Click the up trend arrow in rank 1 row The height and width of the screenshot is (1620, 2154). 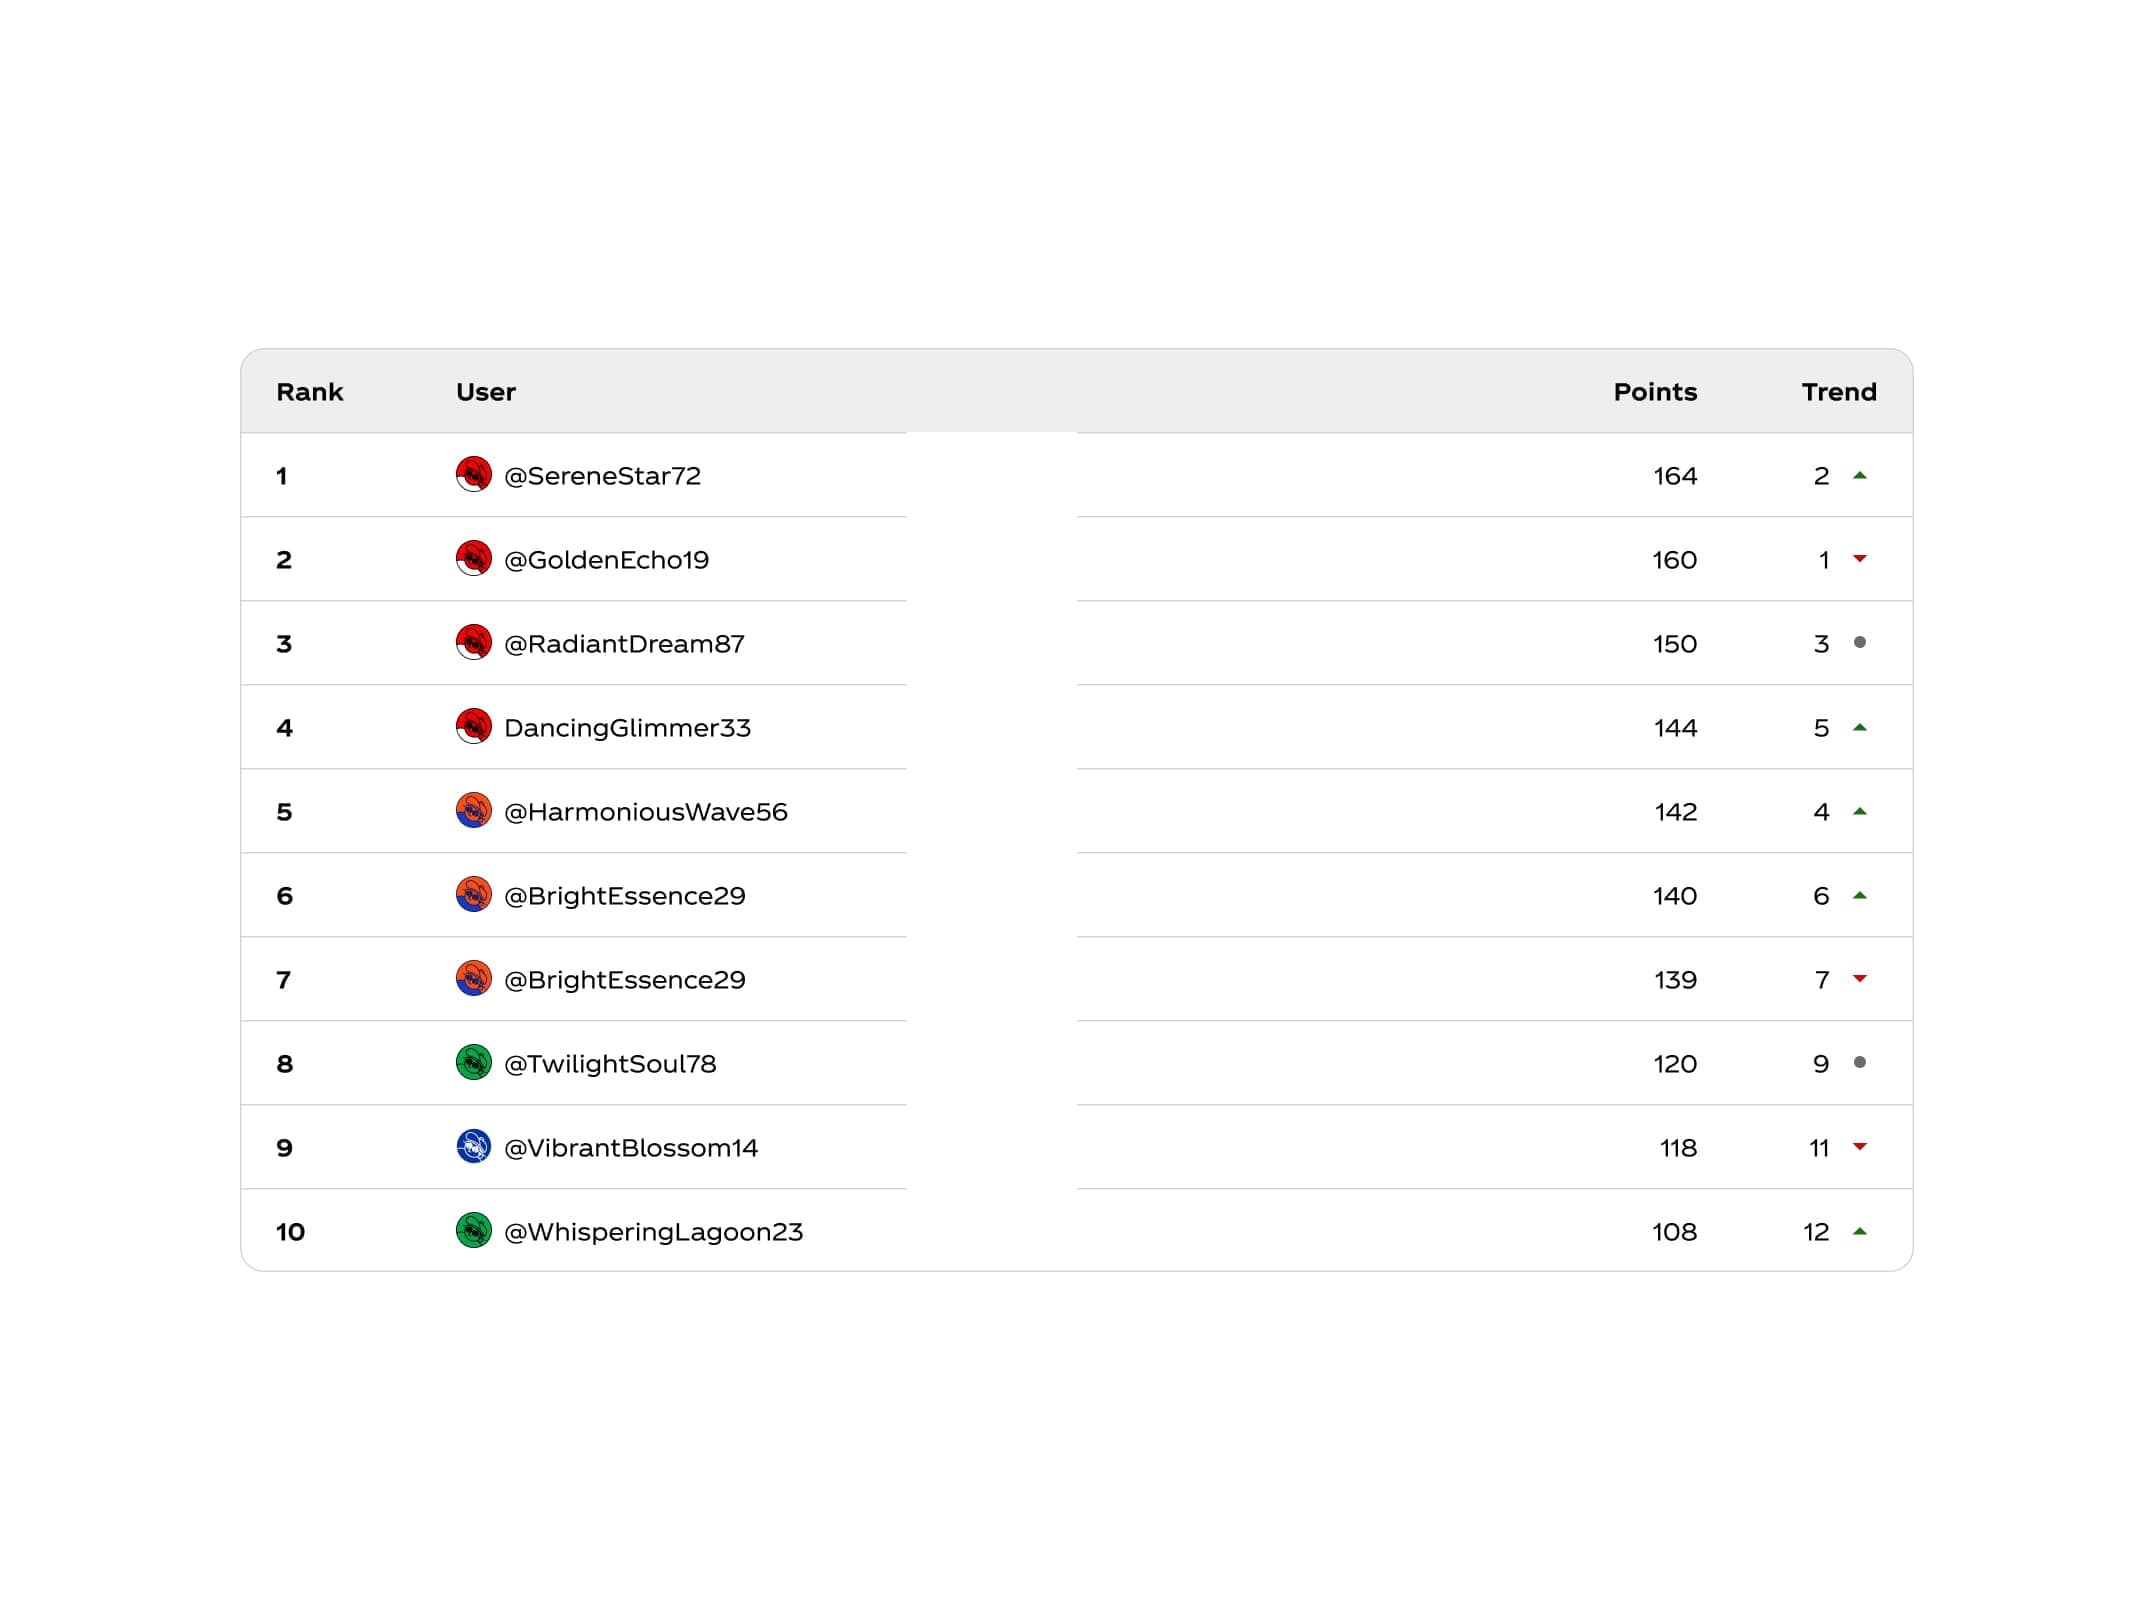click(x=1859, y=476)
